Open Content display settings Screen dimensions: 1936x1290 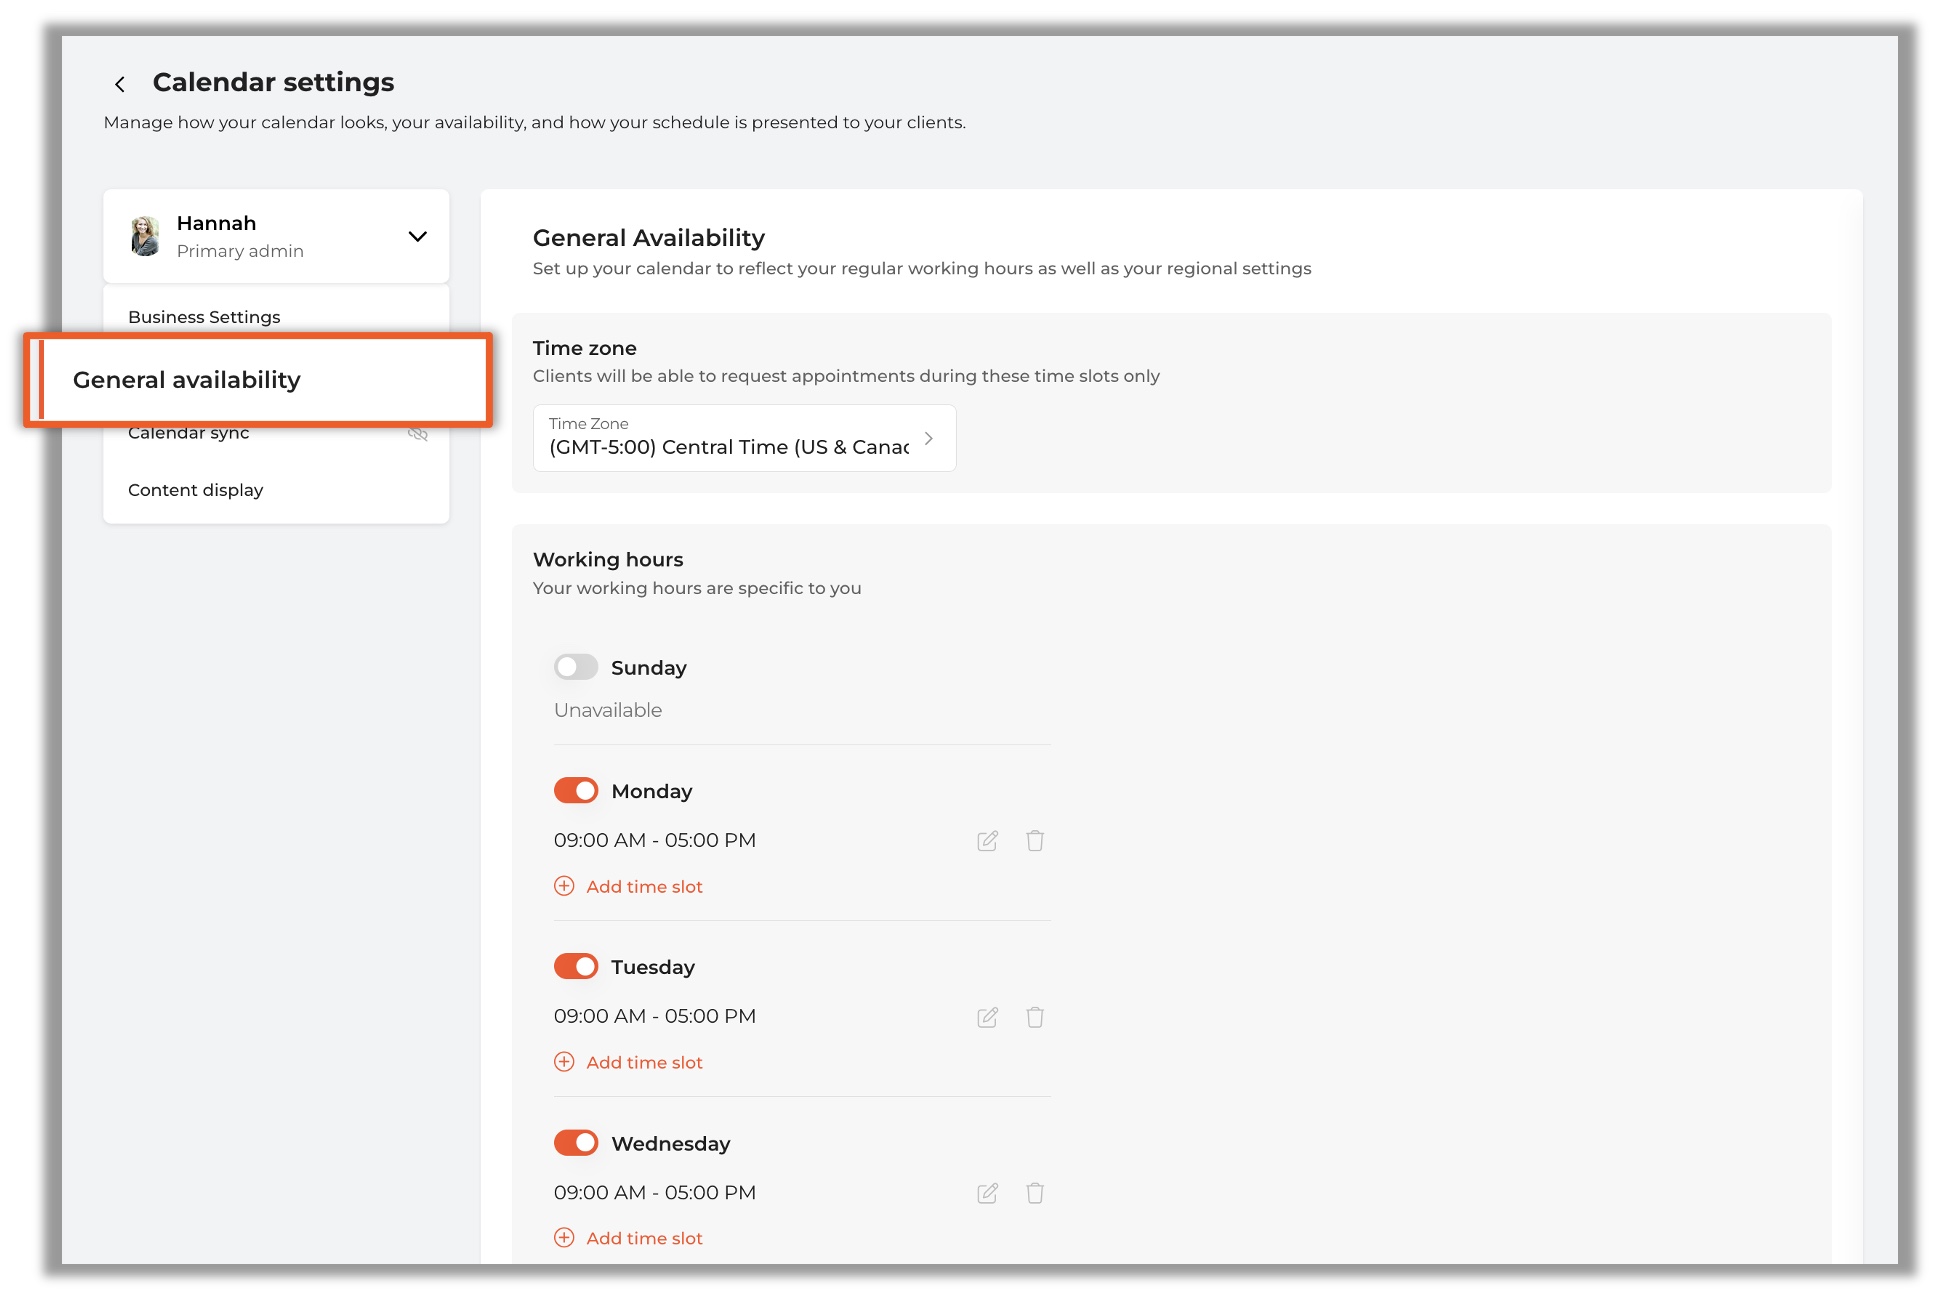pos(196,490)
